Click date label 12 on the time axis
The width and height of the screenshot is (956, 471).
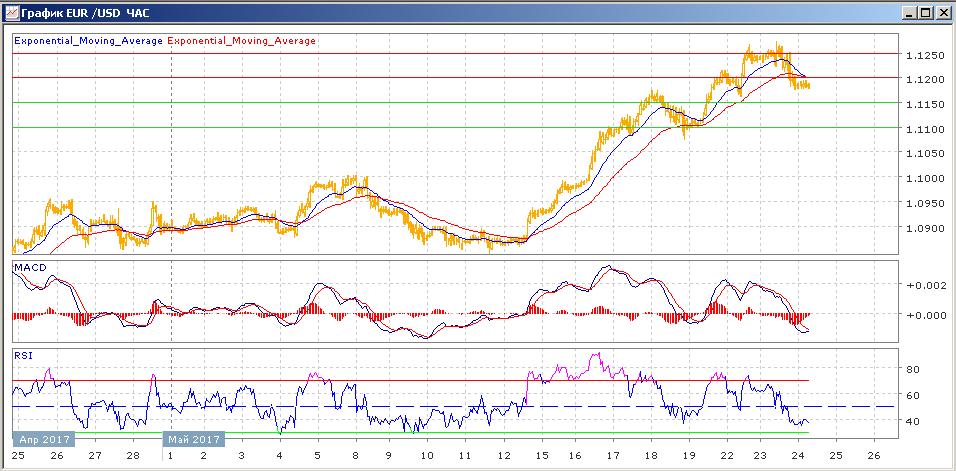tap(504, 455)
